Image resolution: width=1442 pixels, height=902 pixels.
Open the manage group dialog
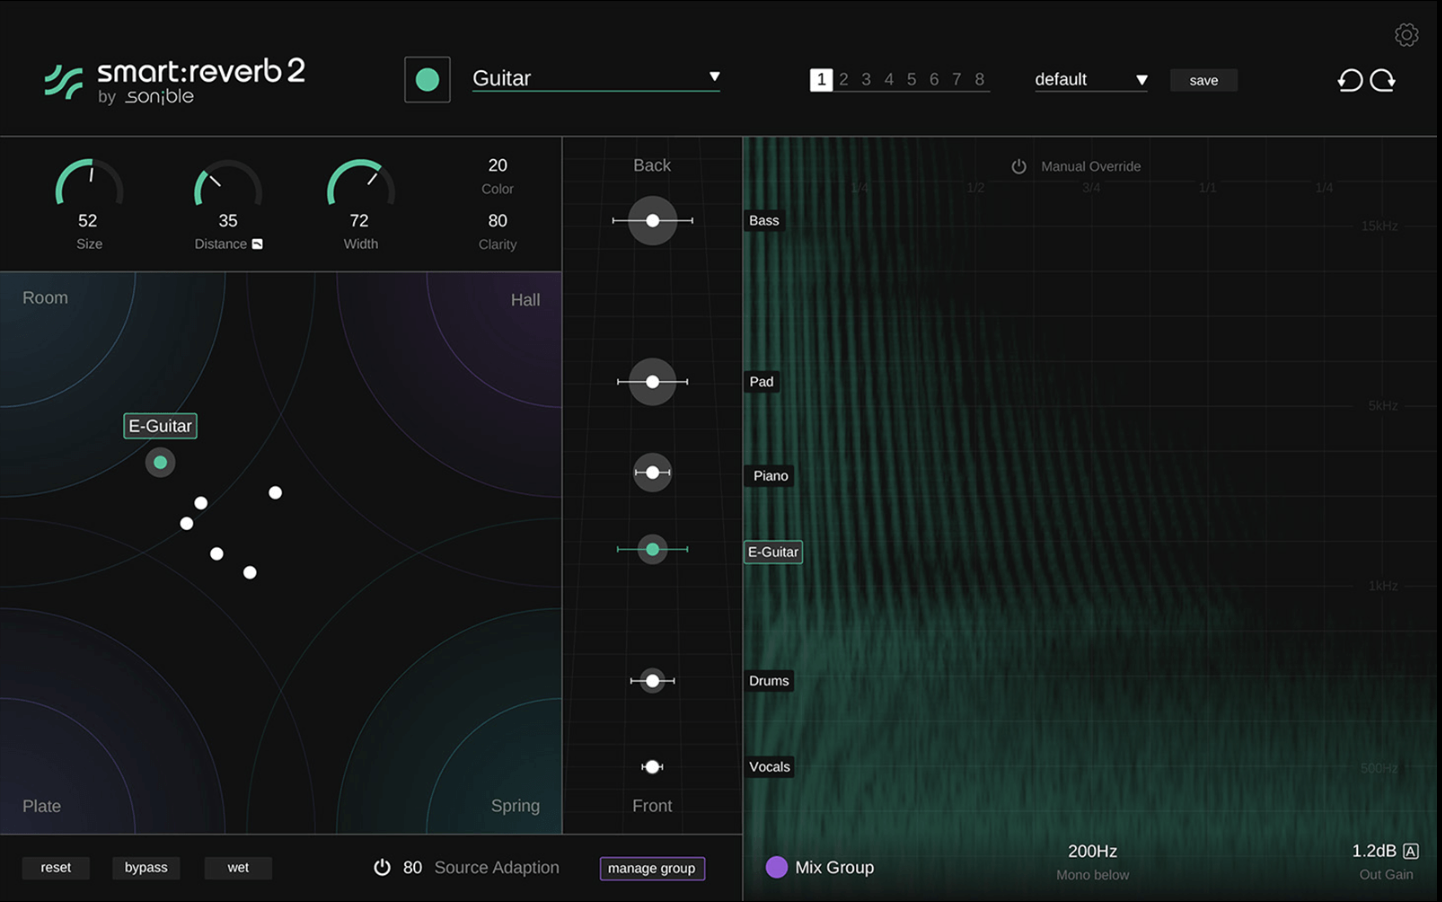(x=652, y=868)
